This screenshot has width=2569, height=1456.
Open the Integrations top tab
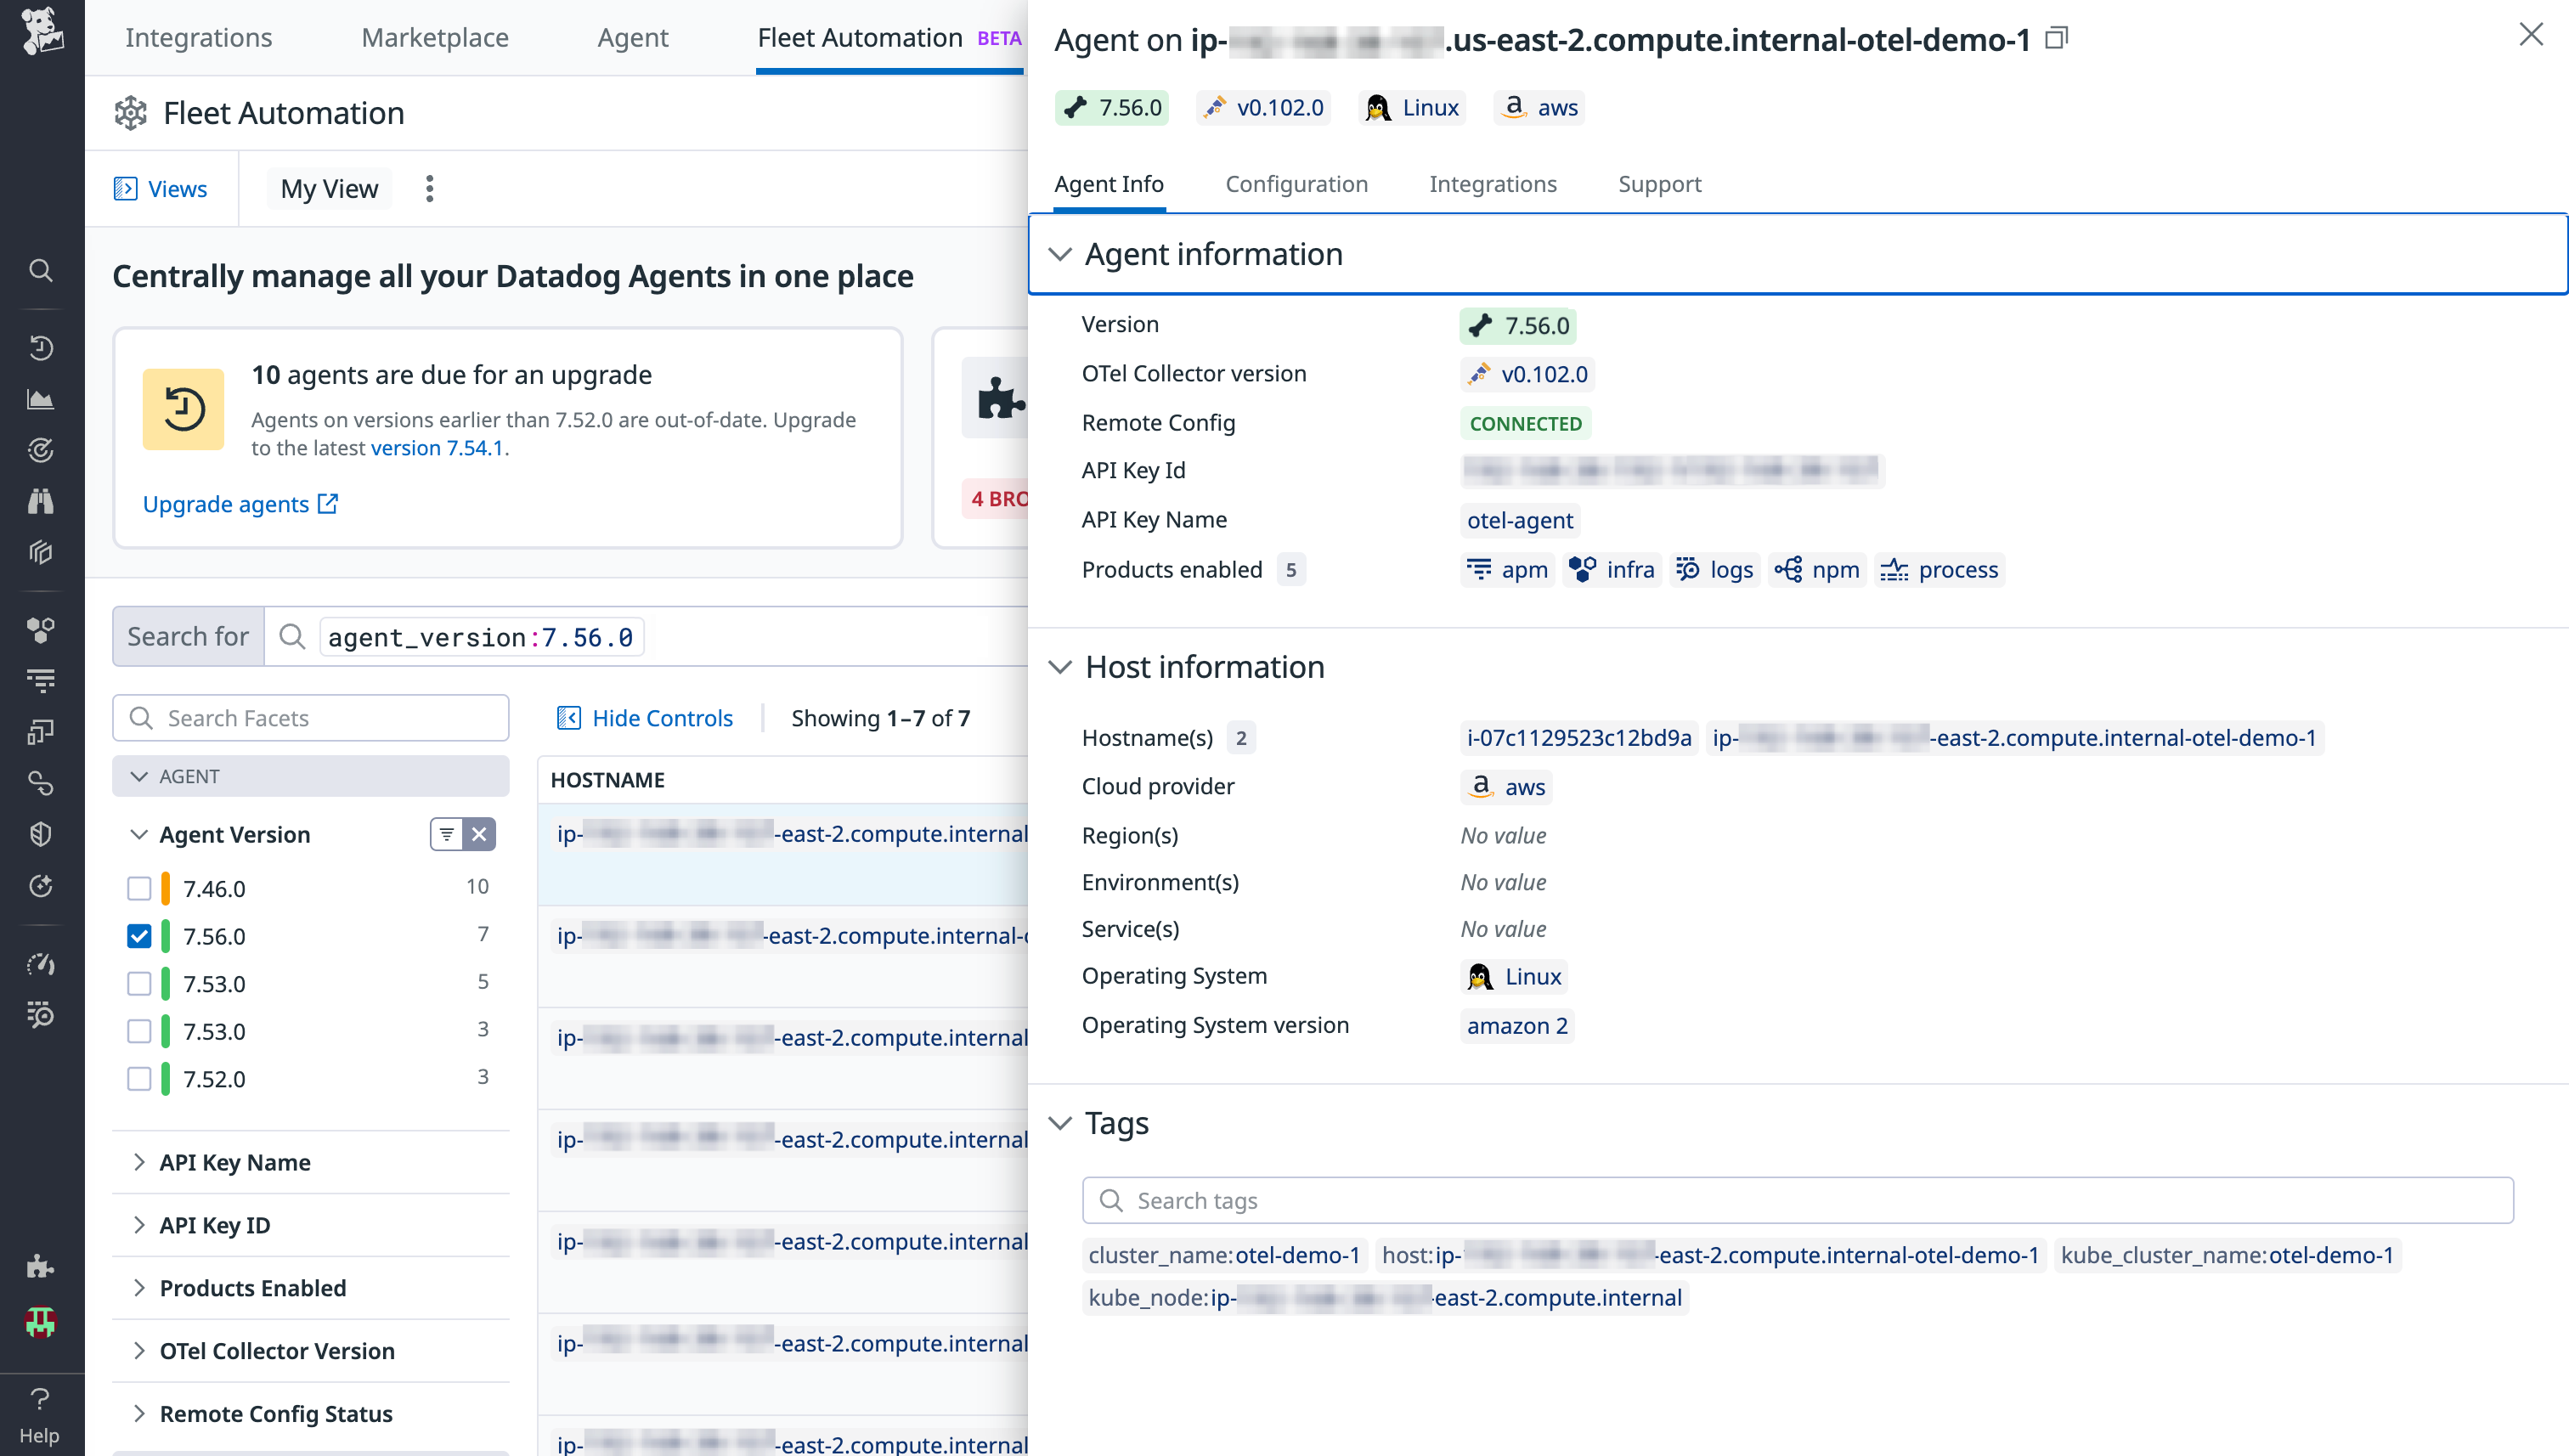pyautogui.click(x=199, y=37)
